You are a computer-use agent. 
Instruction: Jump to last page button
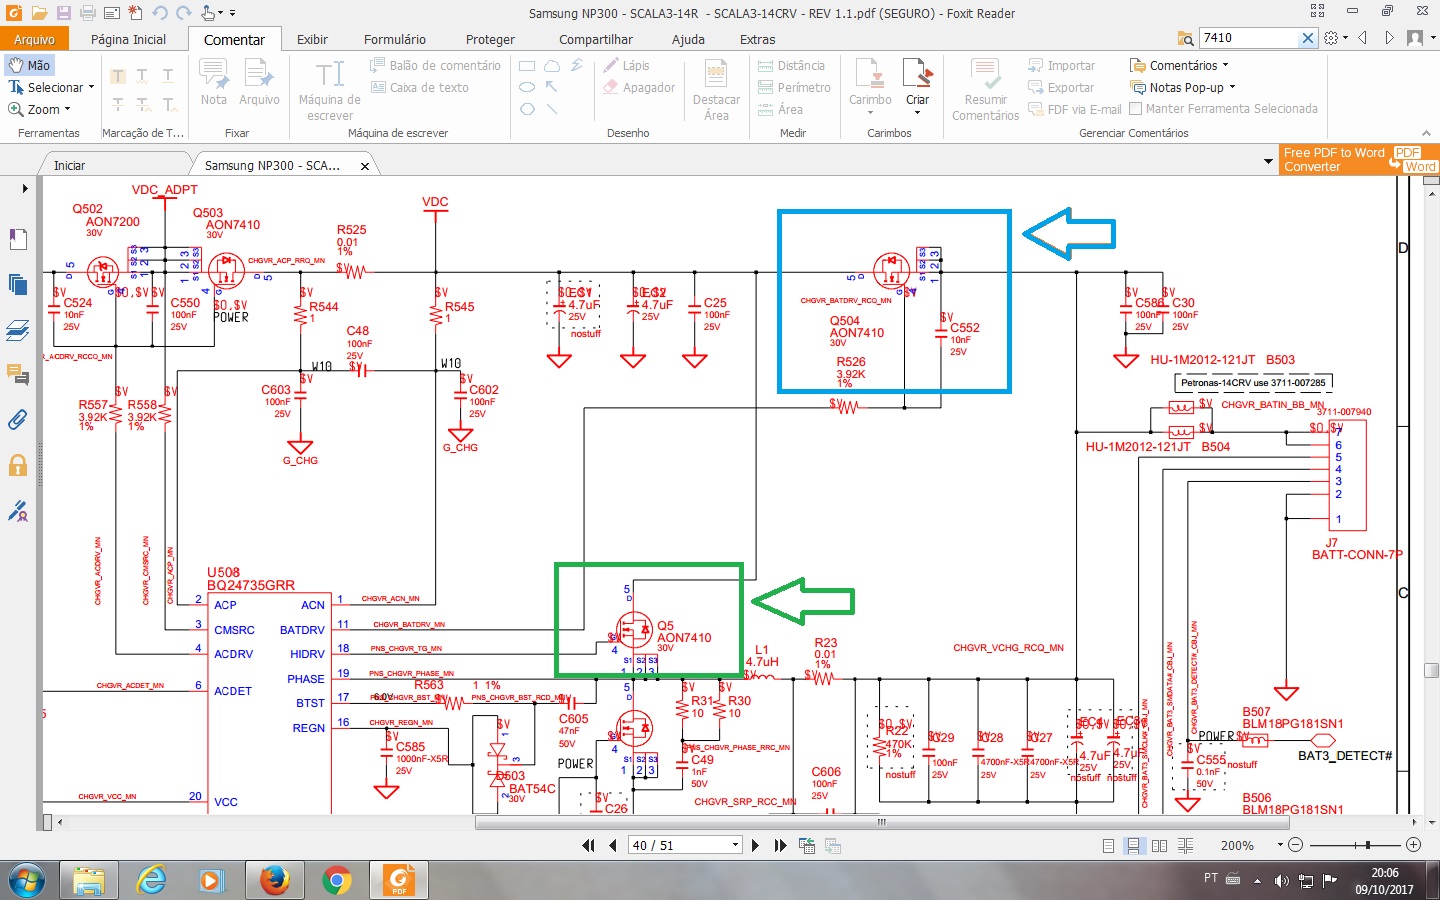780,845
